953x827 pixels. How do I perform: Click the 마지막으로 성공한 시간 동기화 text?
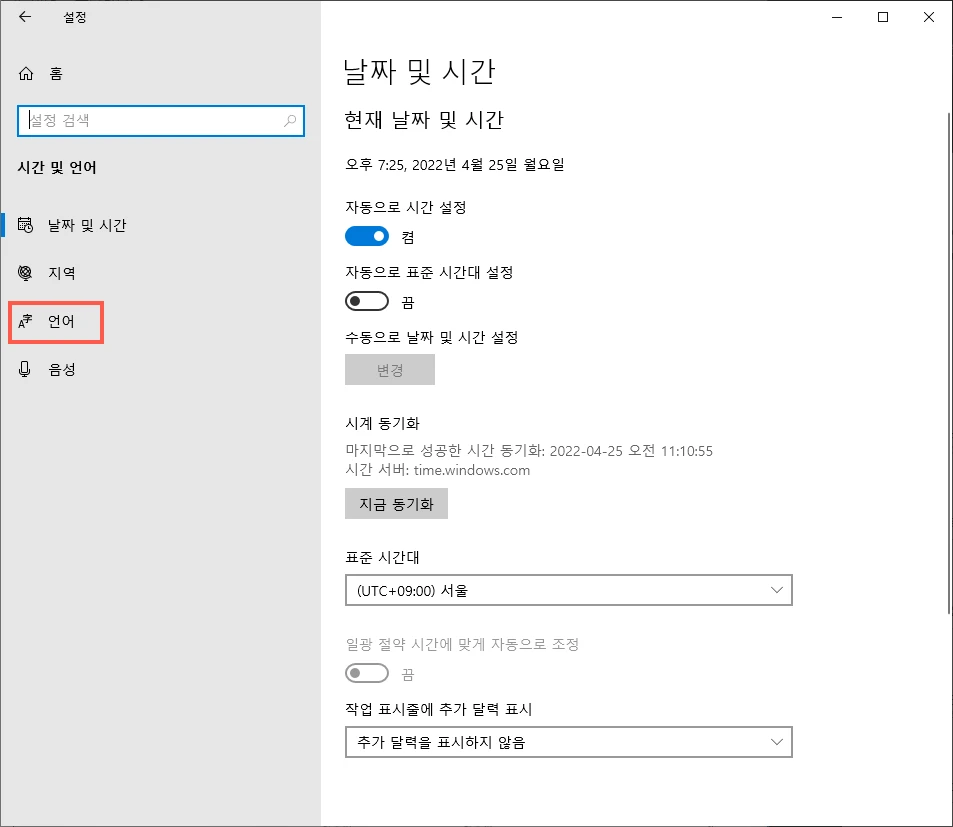[x=529, y=451]
